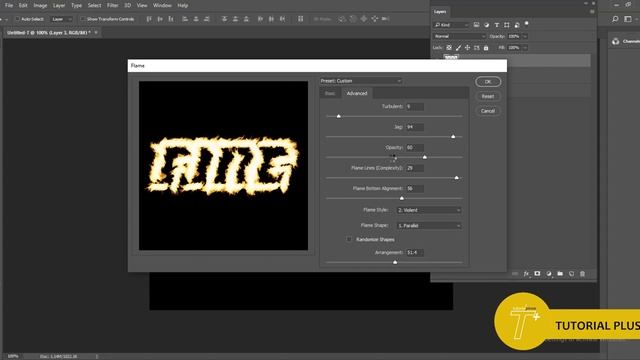The image size is (640, 360).
Task: Click Reset in the Flame dialog
Action: pyautogui.click(x=488, y=96)
